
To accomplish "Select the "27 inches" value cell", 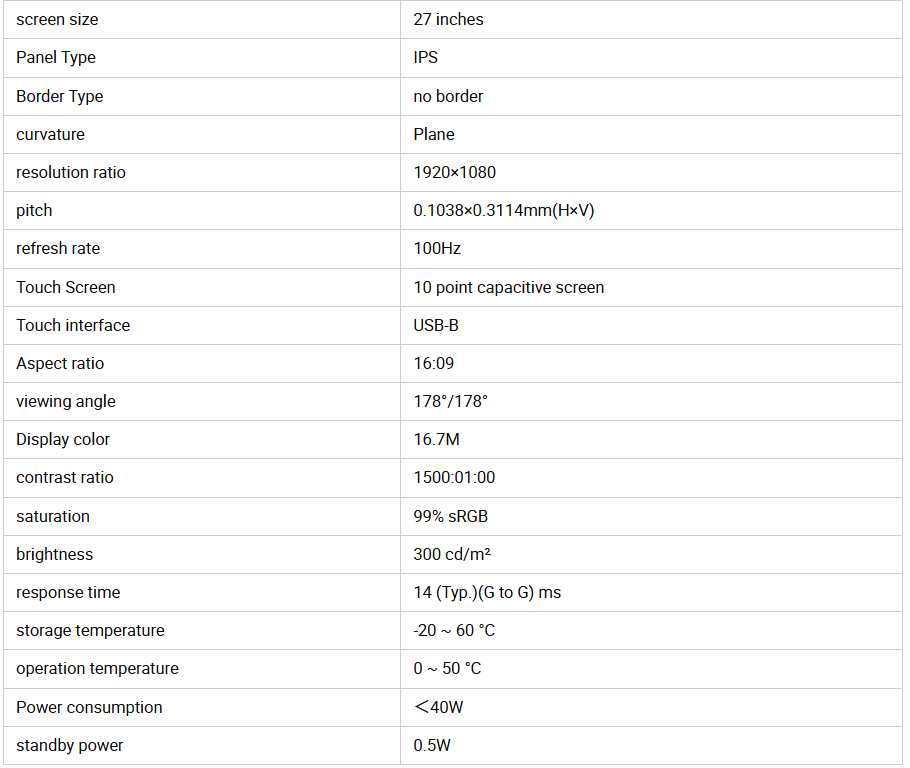I will pos(448,20).
